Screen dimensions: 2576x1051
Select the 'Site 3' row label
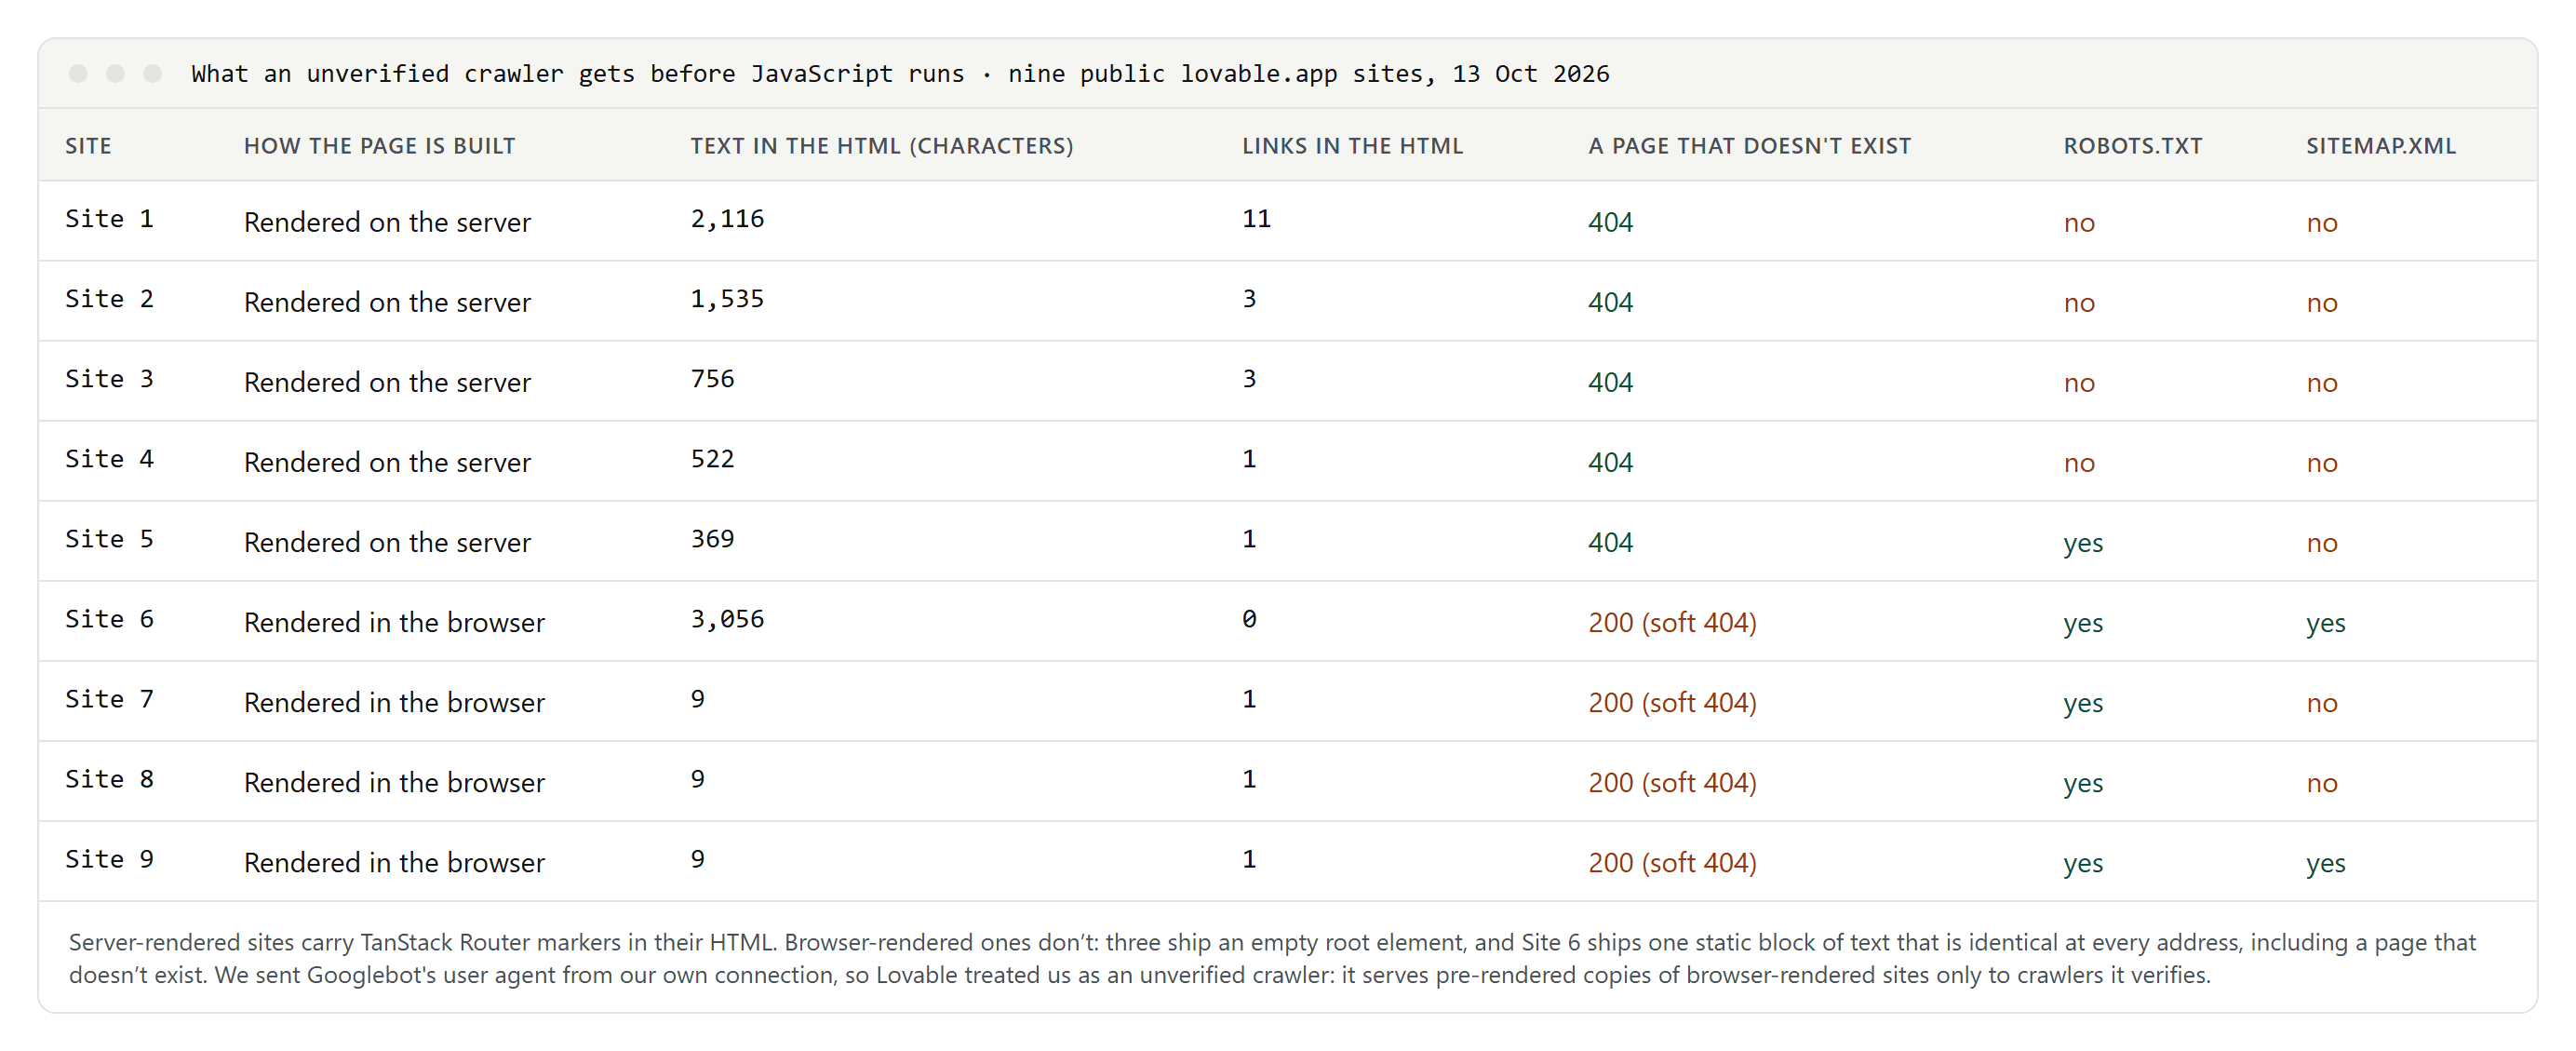tap(109, 379)
